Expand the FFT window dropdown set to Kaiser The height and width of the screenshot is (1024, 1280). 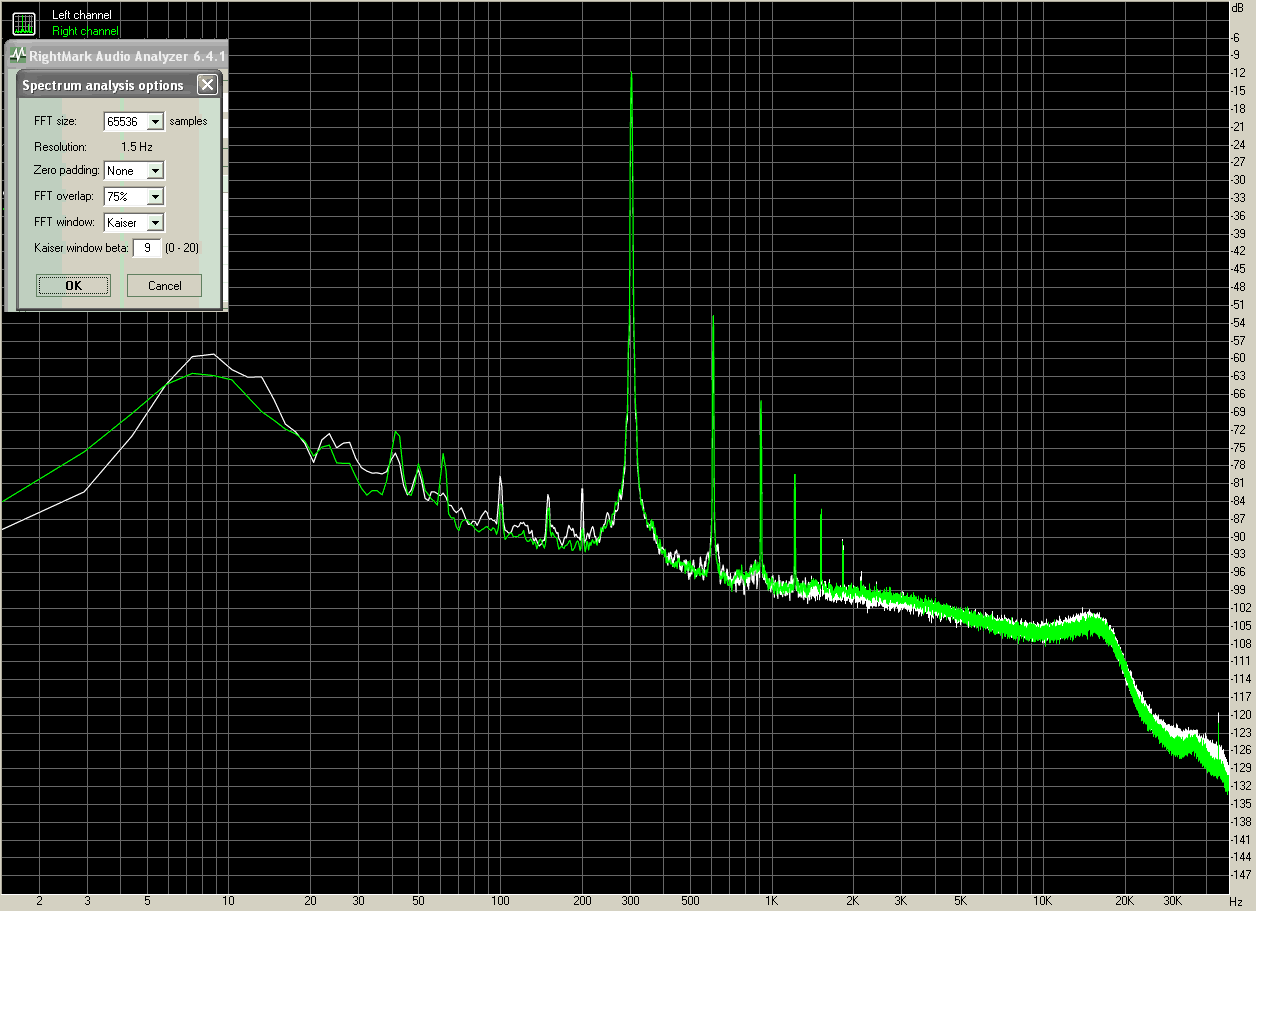click(x=155, y=223)
